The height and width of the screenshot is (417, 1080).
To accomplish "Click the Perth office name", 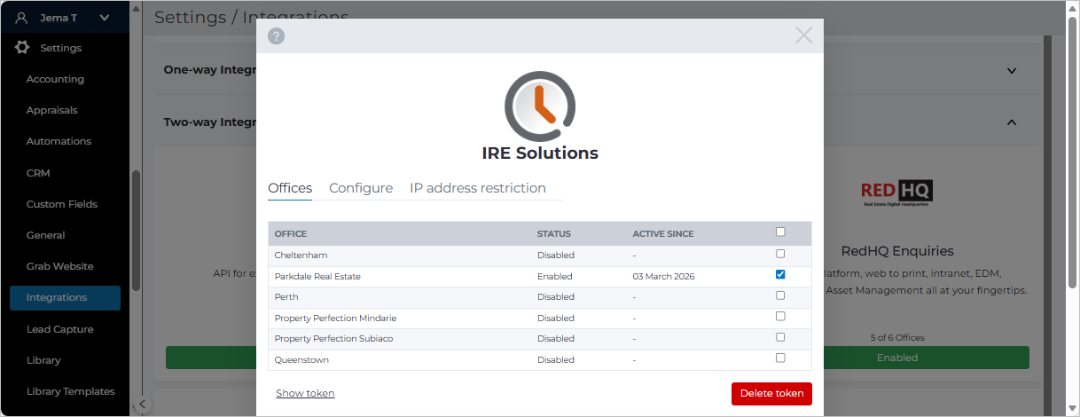I will [x=287, y=297].
